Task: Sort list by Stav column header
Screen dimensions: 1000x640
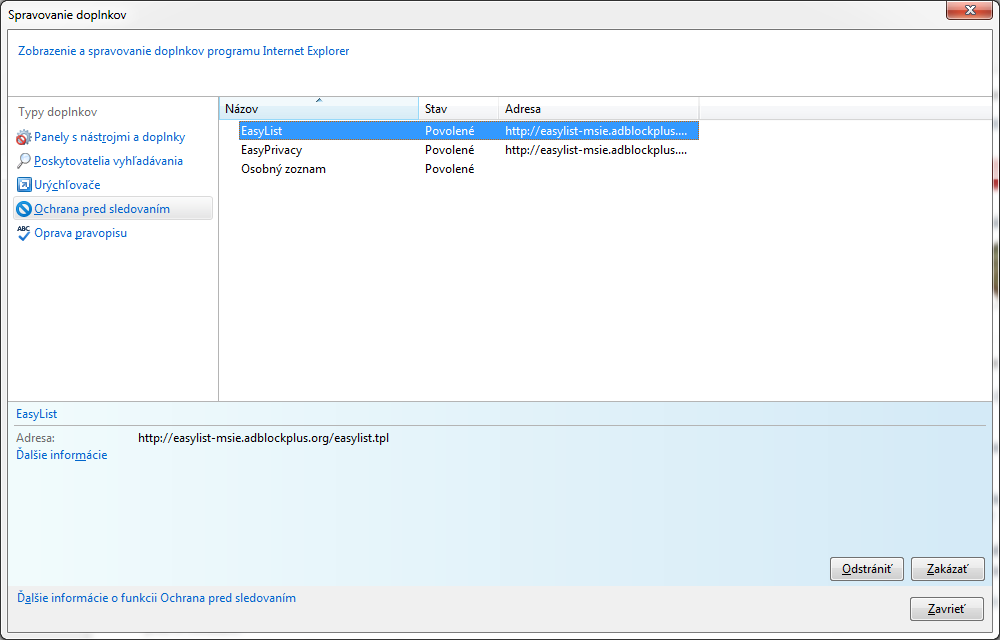Action: 458,109
